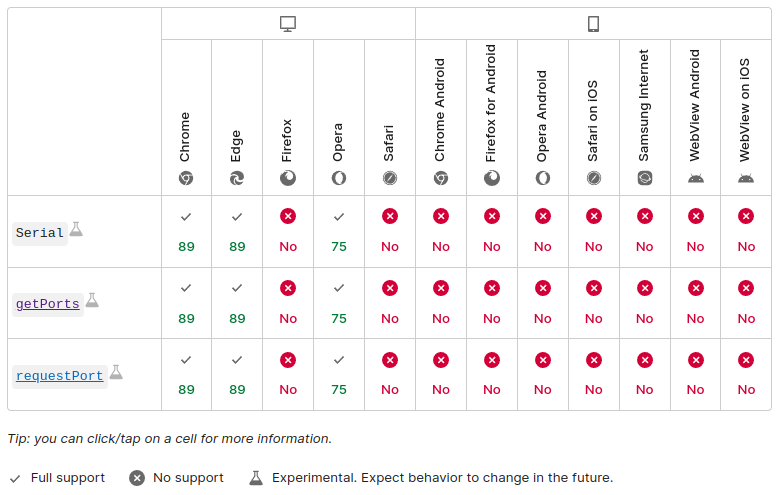This screenshot has height=495, width=780.
Task: Click the Chrome browser logo icon
Action: (186, 178)
